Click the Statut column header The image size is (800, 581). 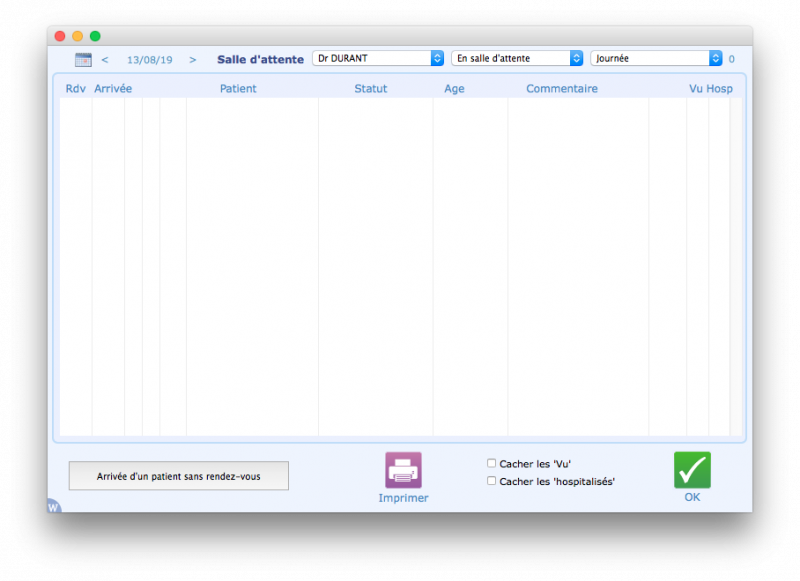pos(371,89)
